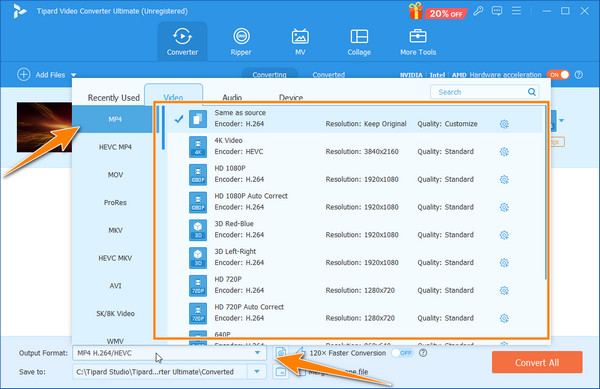Click the Convert All button
This screenshot has width=600, height=389.
point(537,362)
